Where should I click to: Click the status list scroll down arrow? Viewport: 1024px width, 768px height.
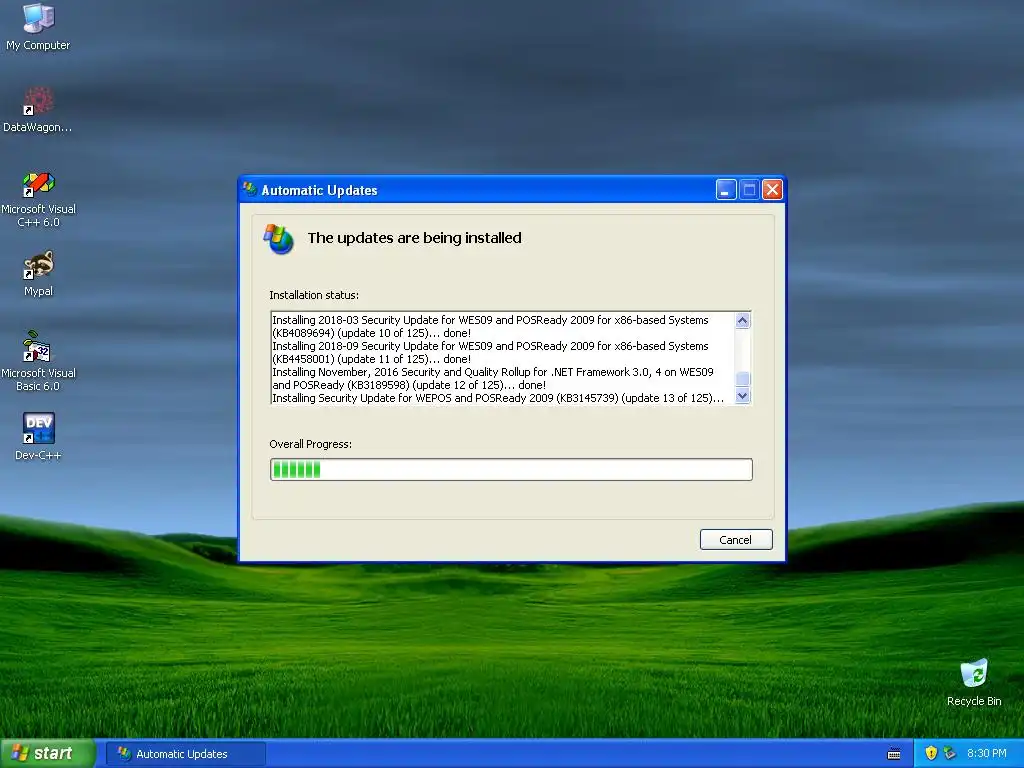coord(743,396)
